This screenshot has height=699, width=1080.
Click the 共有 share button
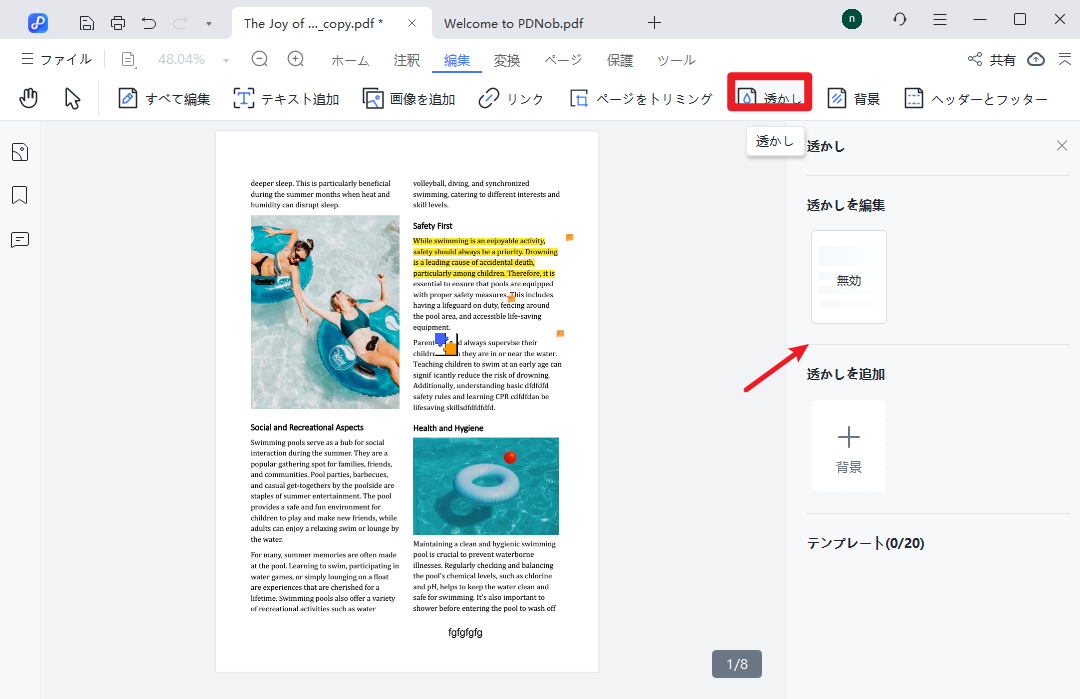(991, 60)
